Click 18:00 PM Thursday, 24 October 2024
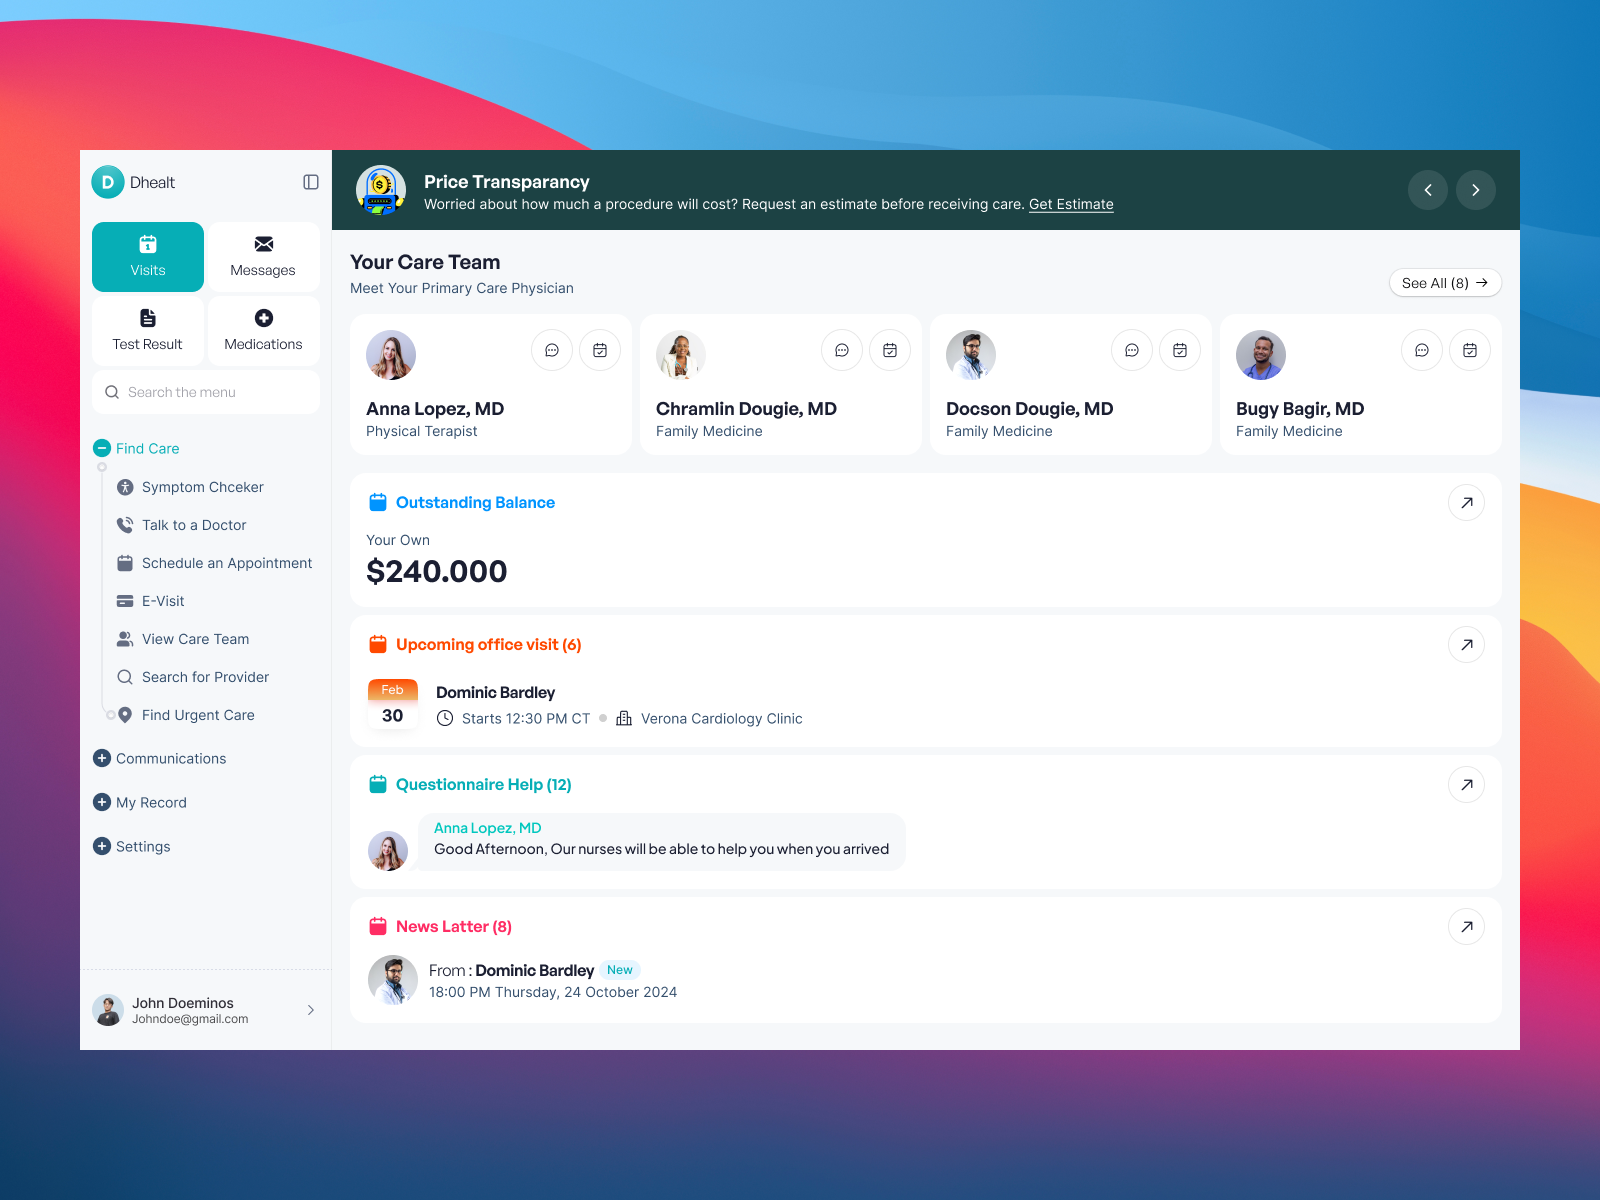 pos(553,992)
